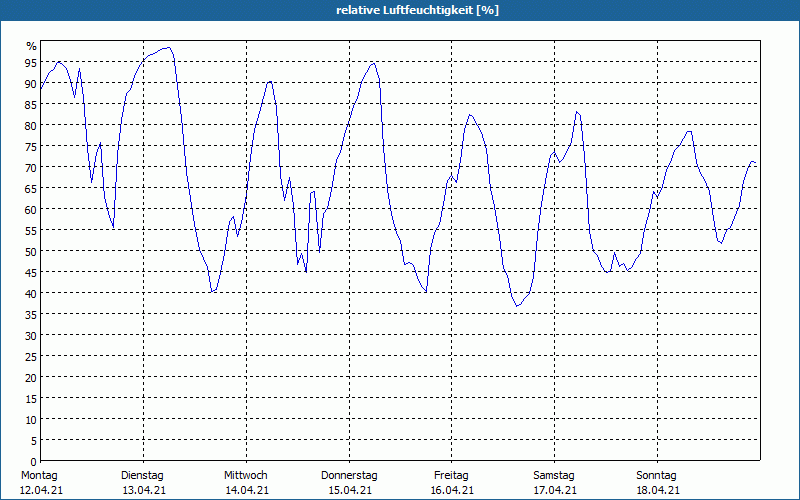
Task: Click the 75 value on y-axis
Action: coord(31,146)
